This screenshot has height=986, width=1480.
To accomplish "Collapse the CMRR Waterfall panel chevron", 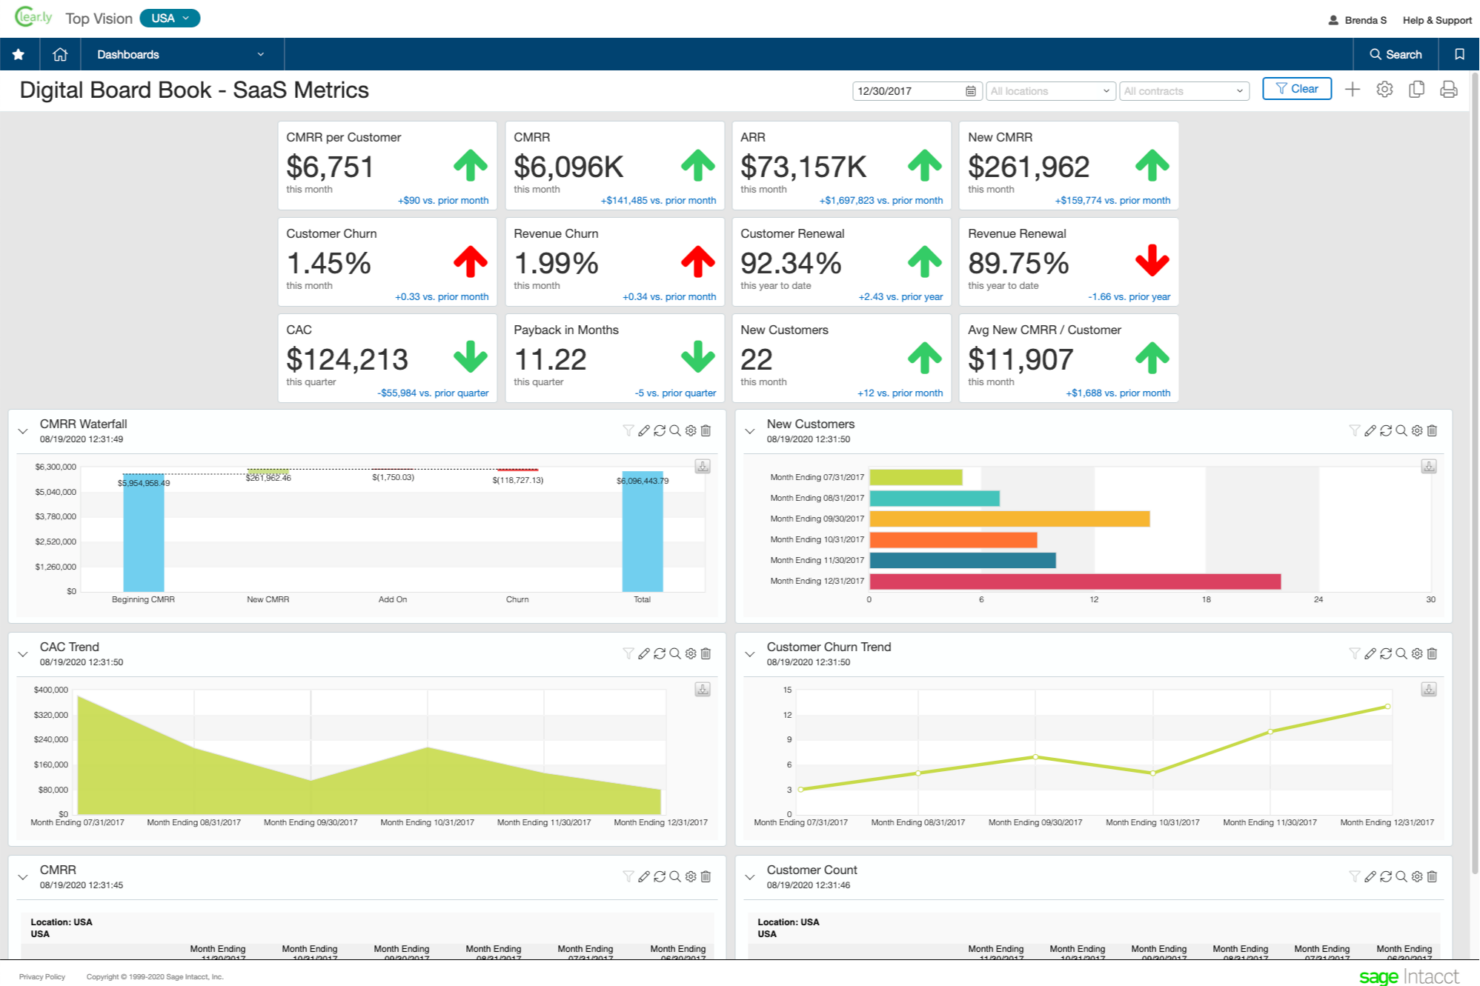I will [23, 432].
